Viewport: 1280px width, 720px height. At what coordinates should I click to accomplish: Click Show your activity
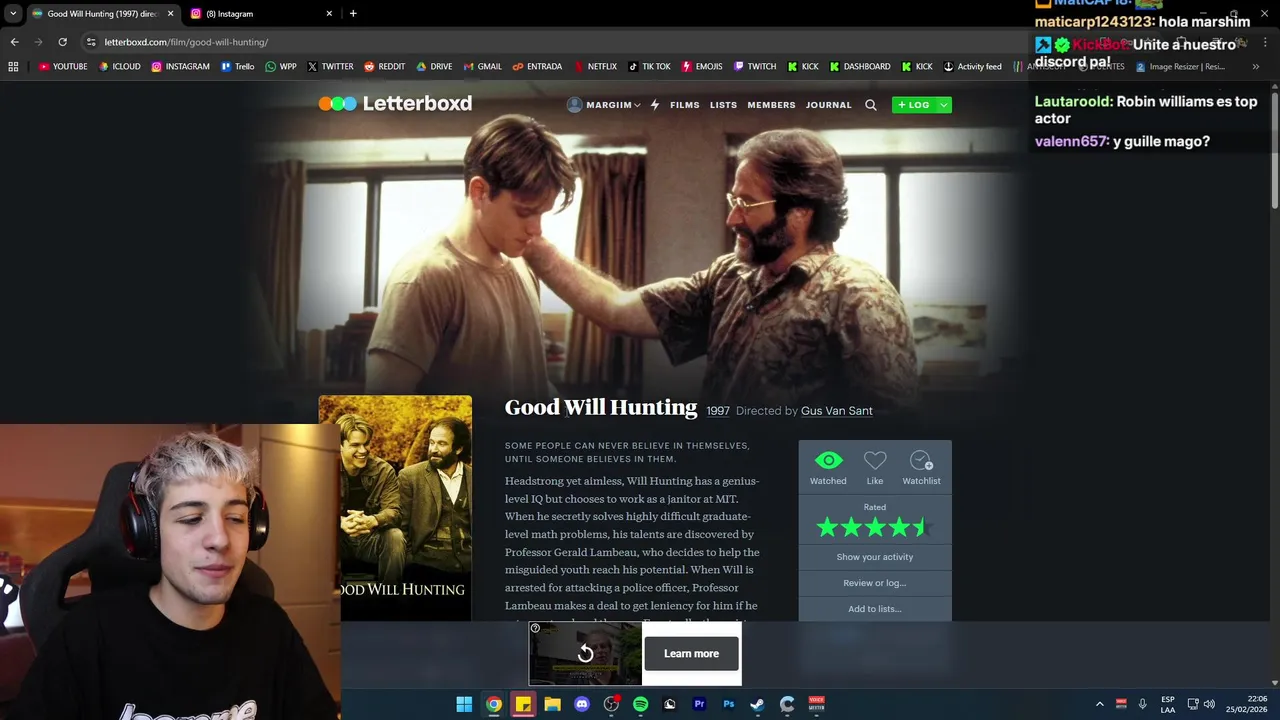pos(875,557)
